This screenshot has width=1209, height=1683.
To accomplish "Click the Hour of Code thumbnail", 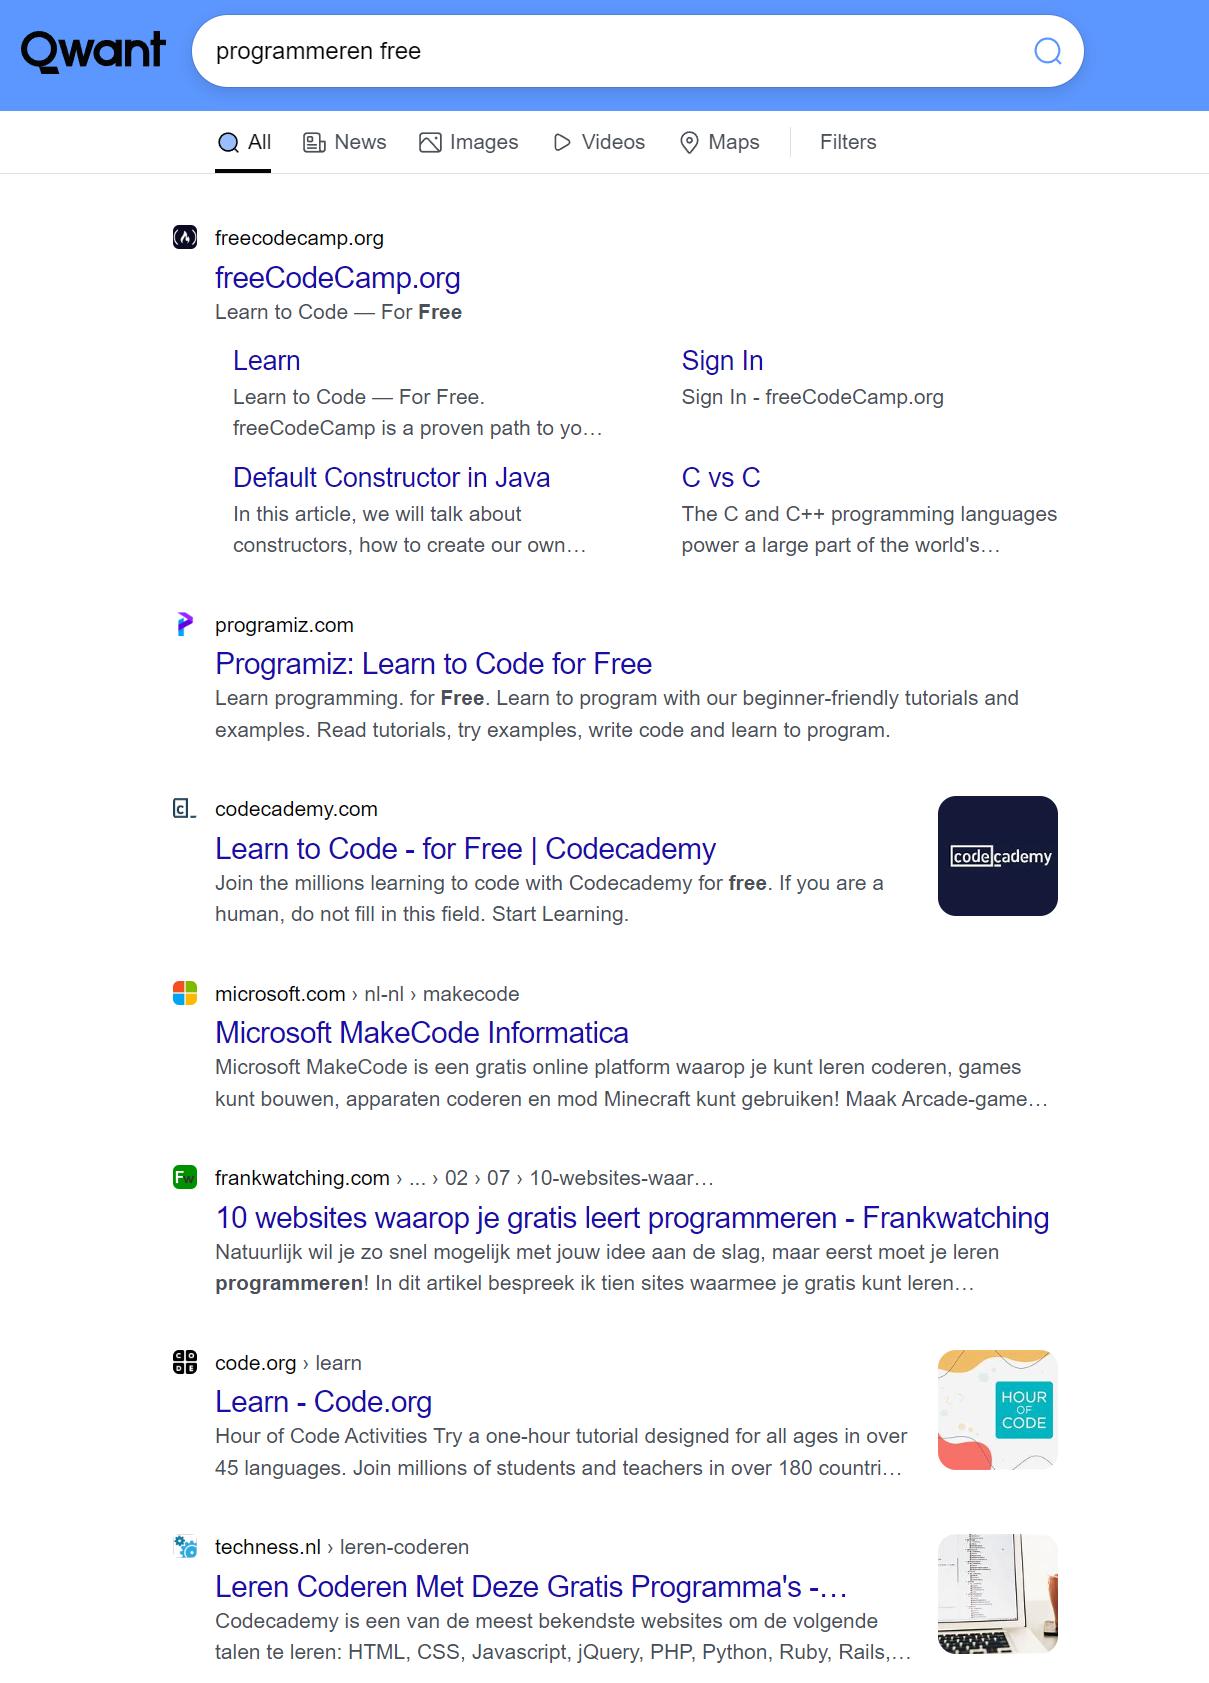I will tap(998, 1410).
